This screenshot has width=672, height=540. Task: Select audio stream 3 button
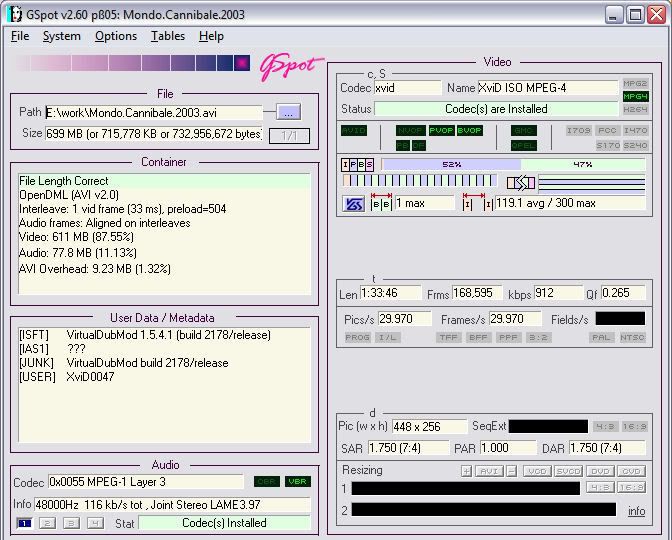point(72,524)
